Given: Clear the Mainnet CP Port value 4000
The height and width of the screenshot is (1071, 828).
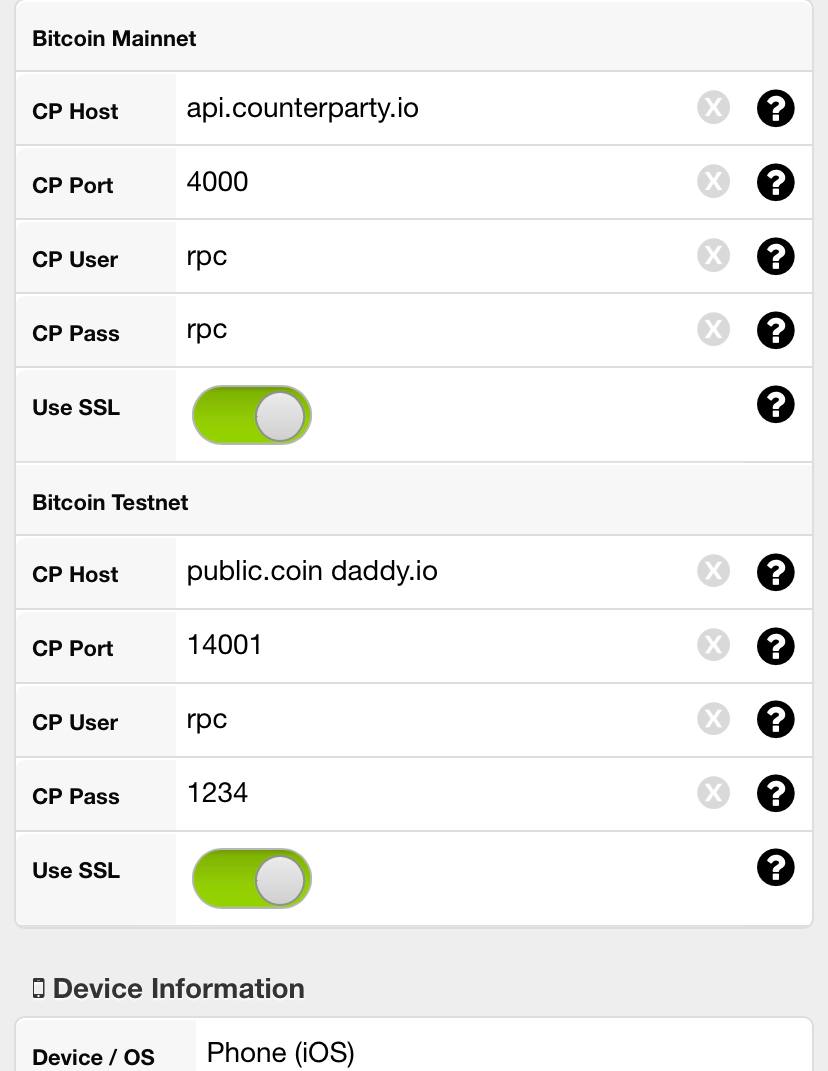Looking at the screenshot, I should tap(713, 182).
